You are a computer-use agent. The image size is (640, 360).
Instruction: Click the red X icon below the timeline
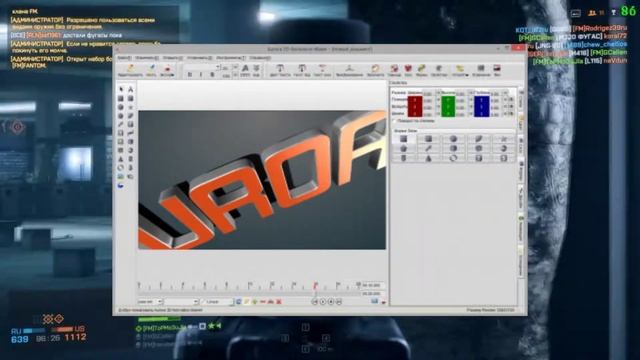pos(279,302)
